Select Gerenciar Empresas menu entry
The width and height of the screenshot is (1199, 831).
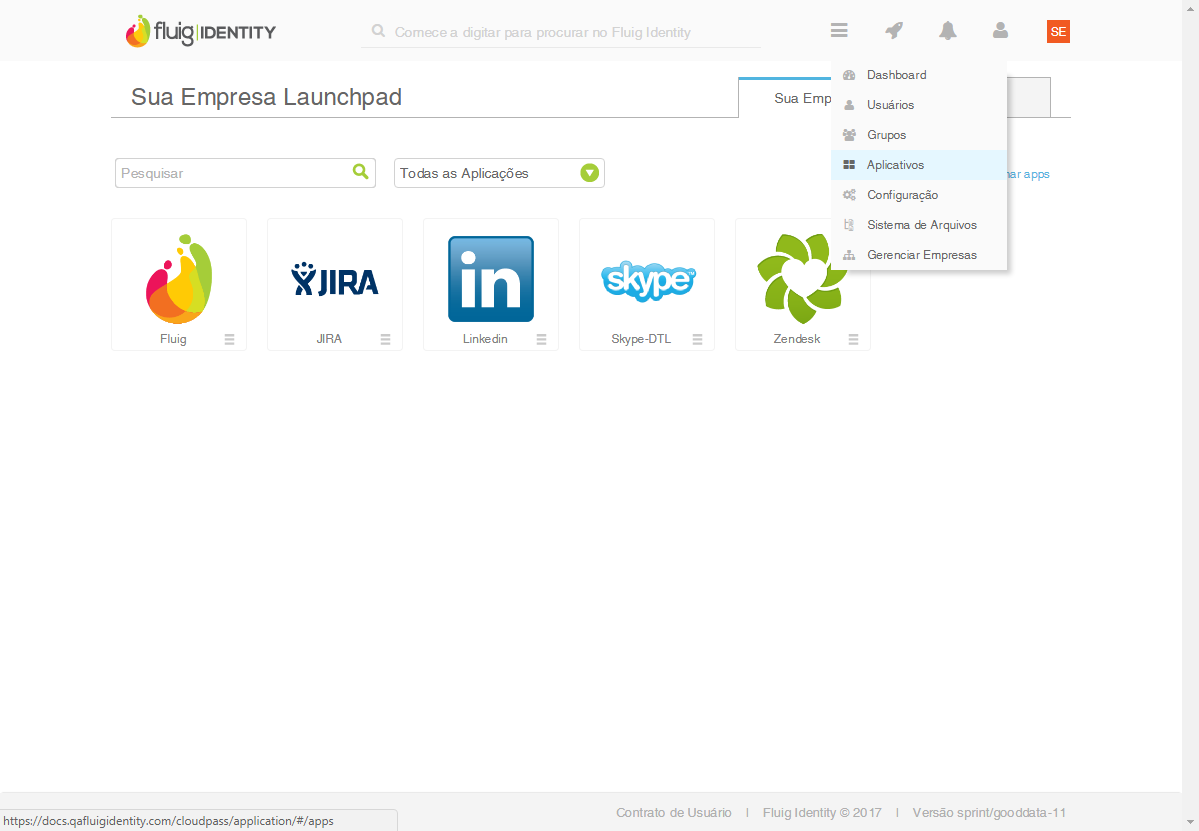919,255
